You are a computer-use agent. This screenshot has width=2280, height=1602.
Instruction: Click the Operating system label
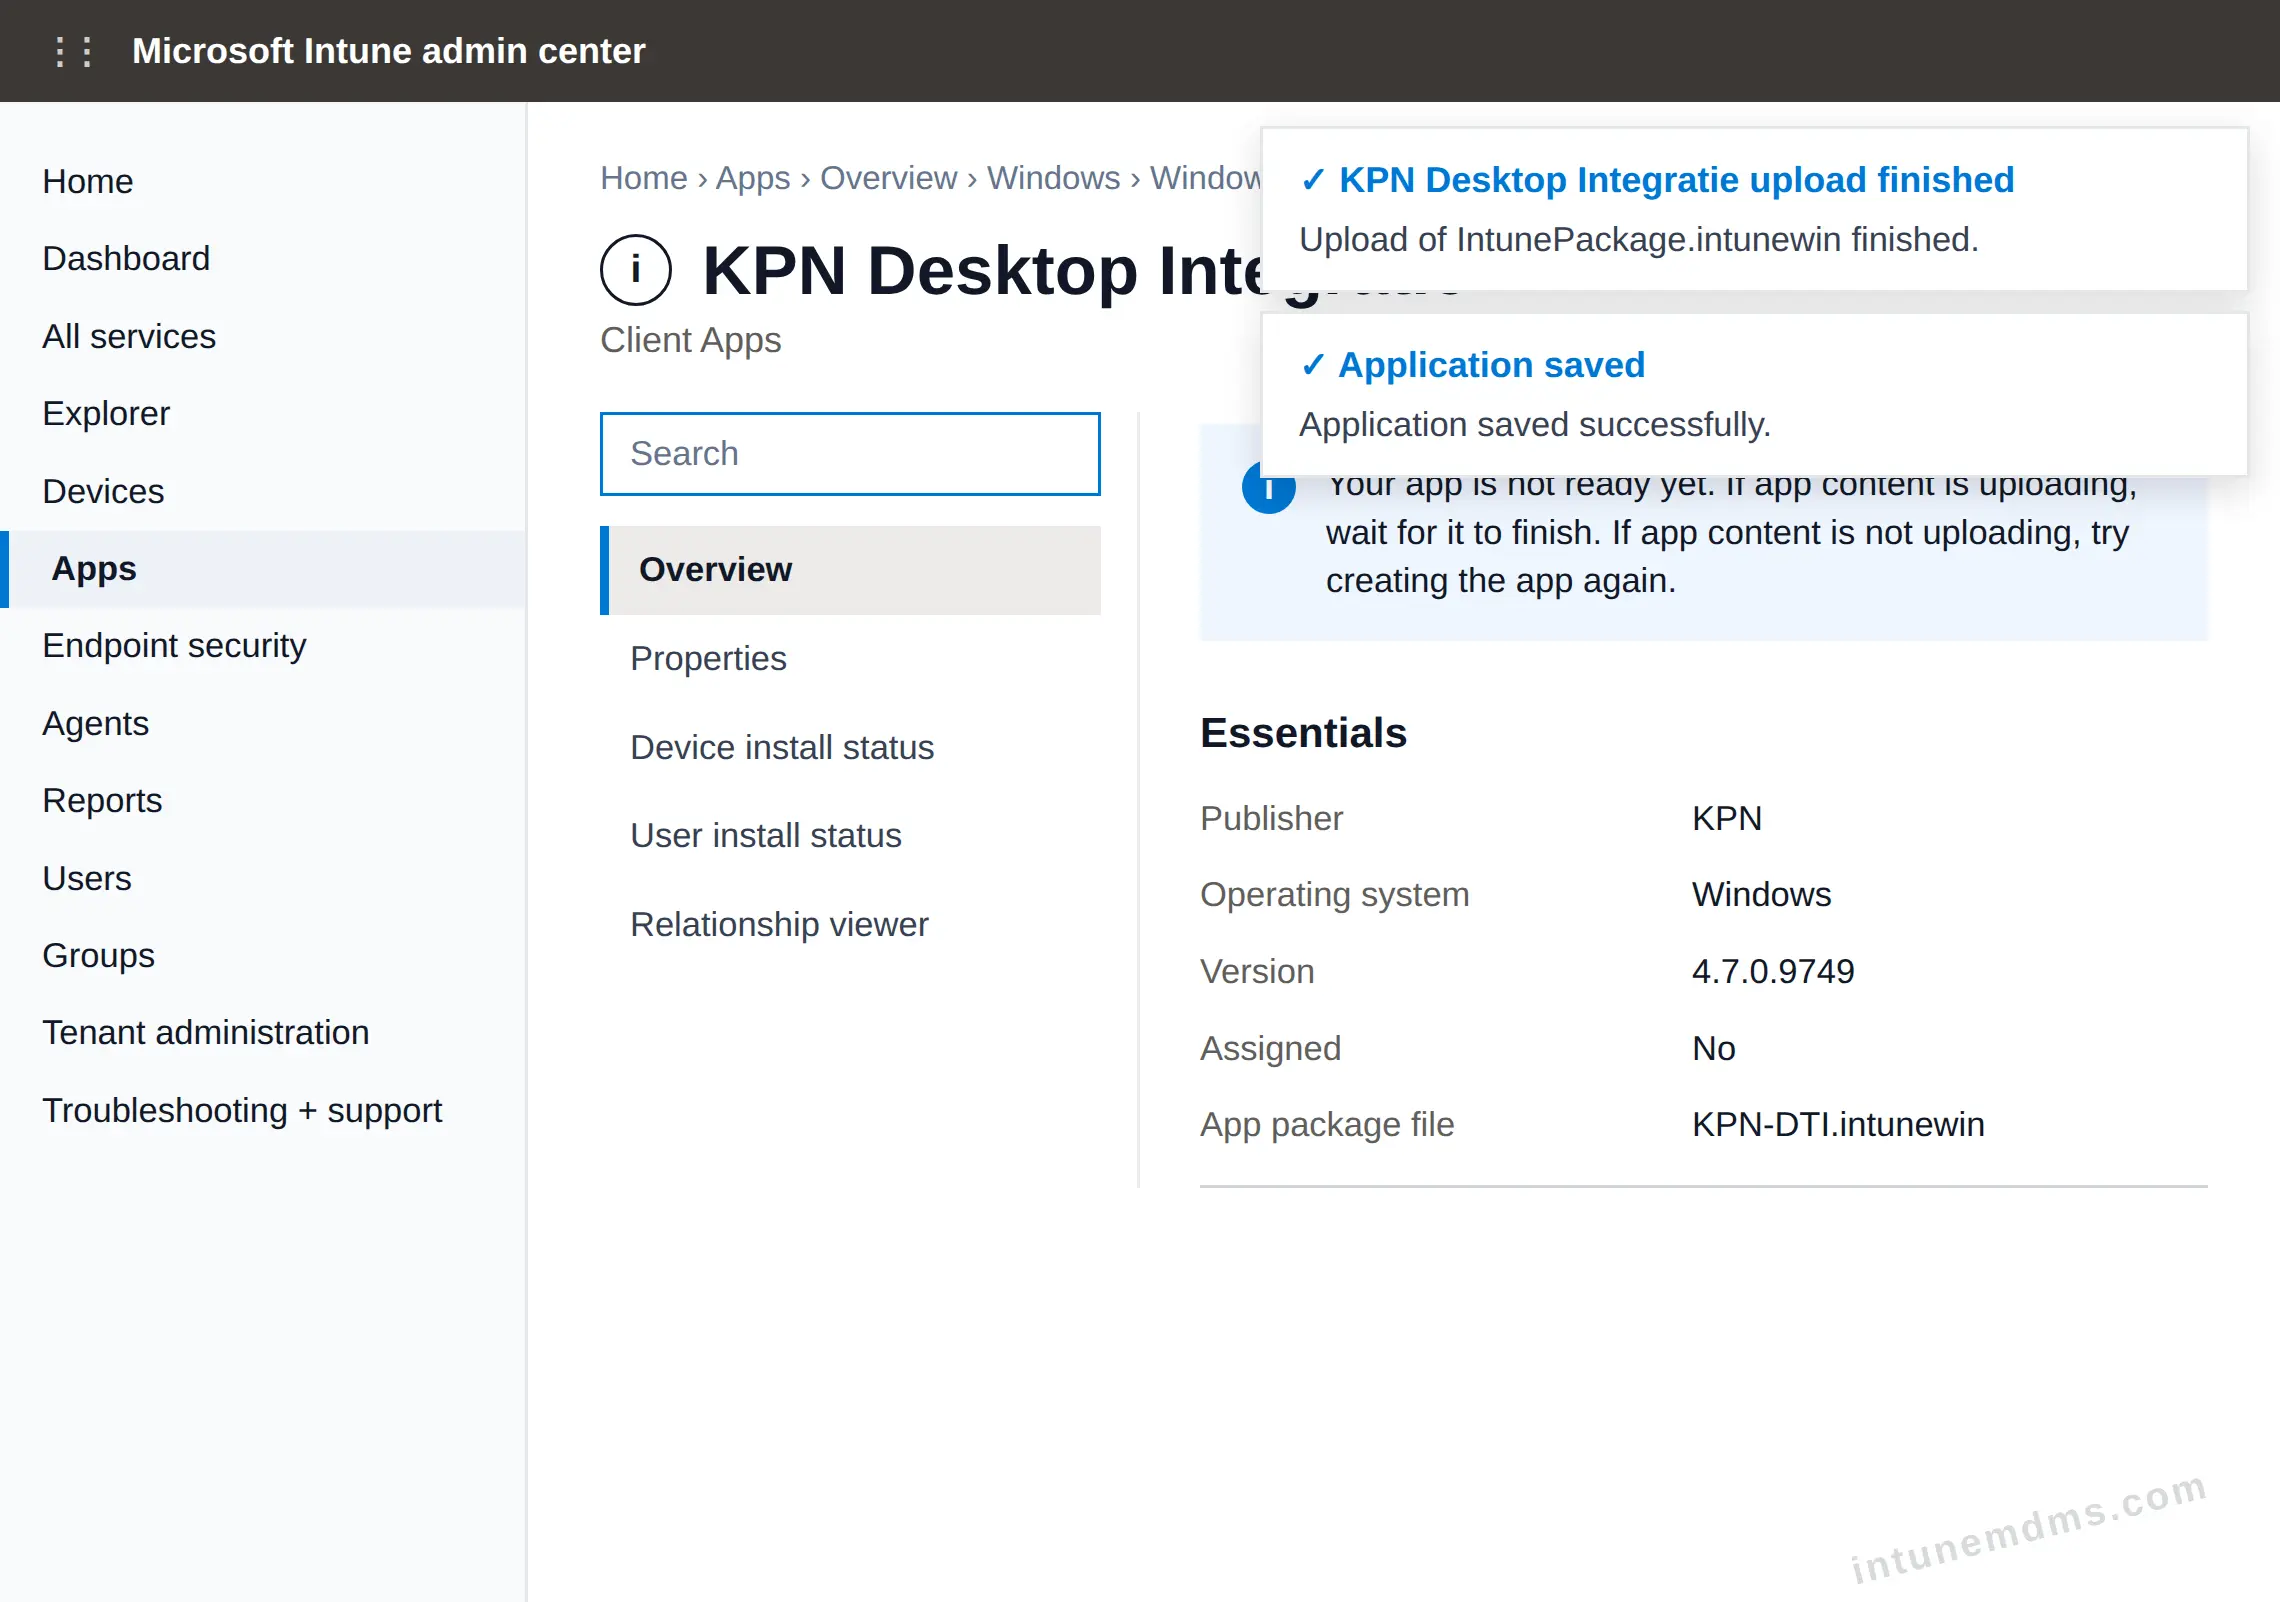(1334, 895)
